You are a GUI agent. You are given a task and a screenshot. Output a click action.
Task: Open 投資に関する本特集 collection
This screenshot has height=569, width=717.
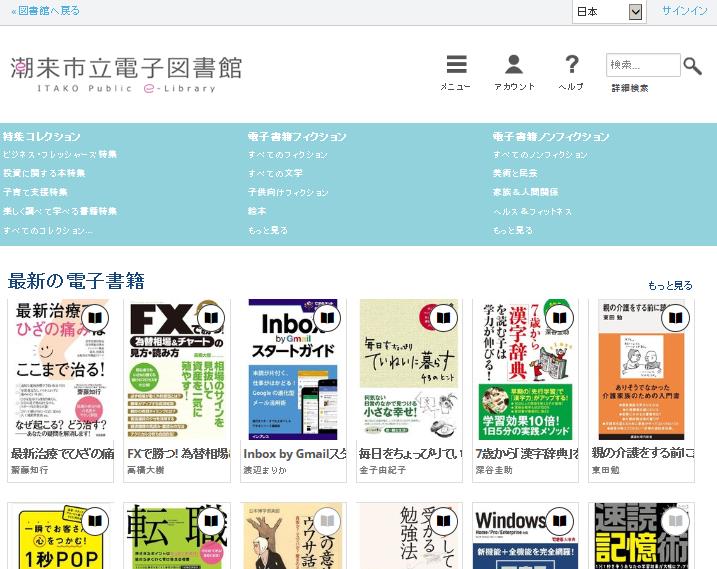pos(44,173)
